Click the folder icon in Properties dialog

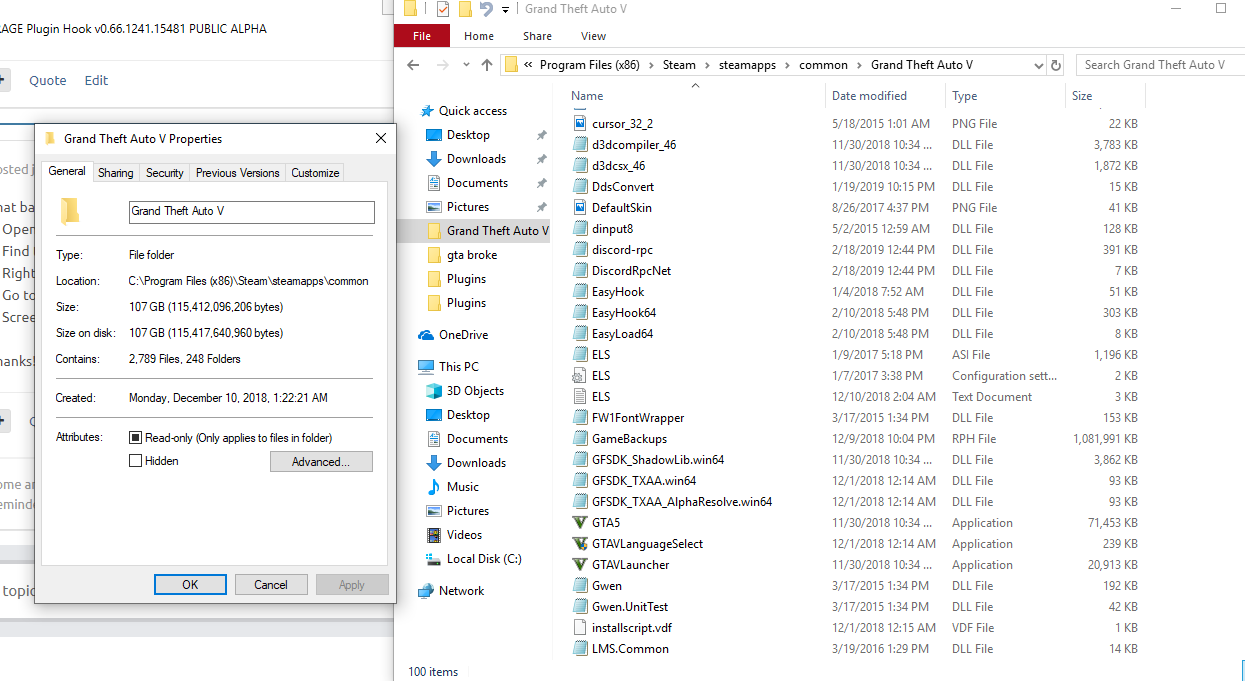[x=69, y=210]
